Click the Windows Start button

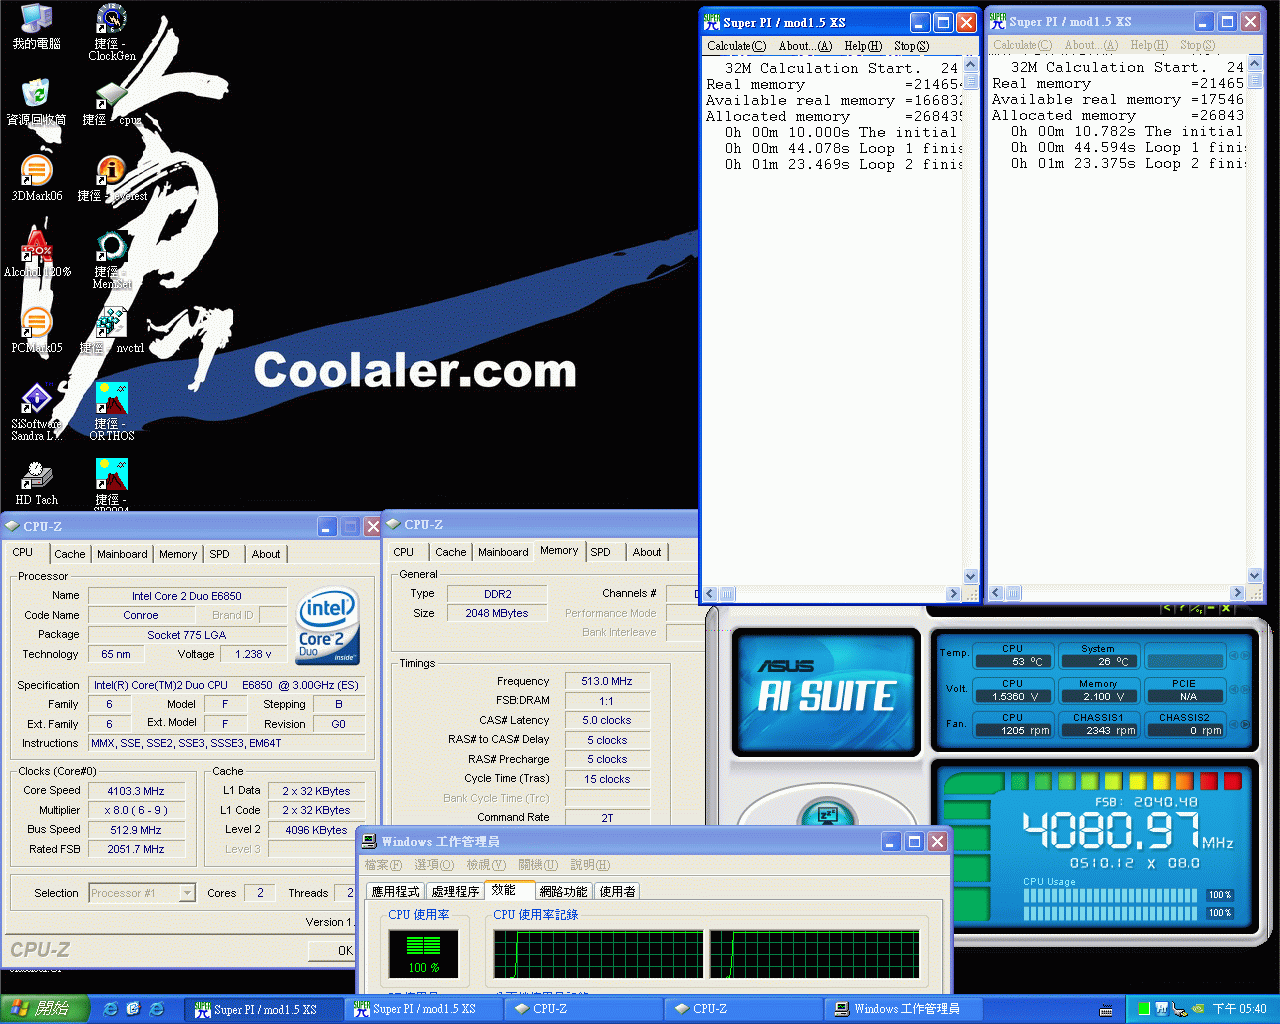coord(46,1009)
